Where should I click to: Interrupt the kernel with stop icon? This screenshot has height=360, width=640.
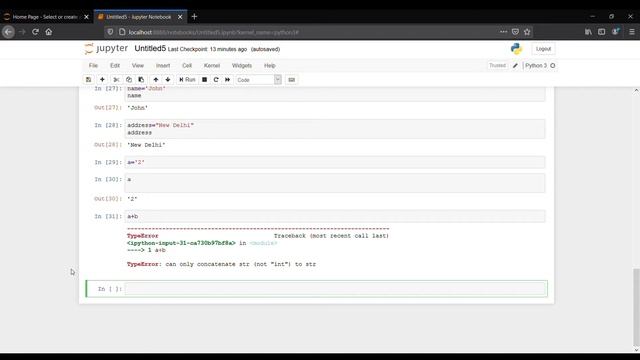pos(204,80)
